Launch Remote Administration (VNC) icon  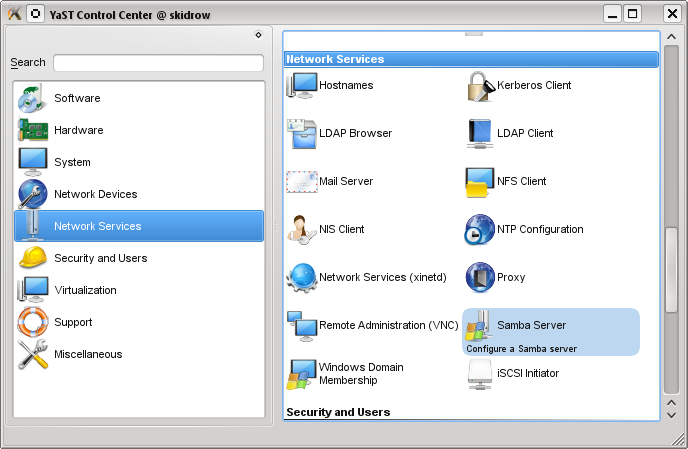(302, 326)
